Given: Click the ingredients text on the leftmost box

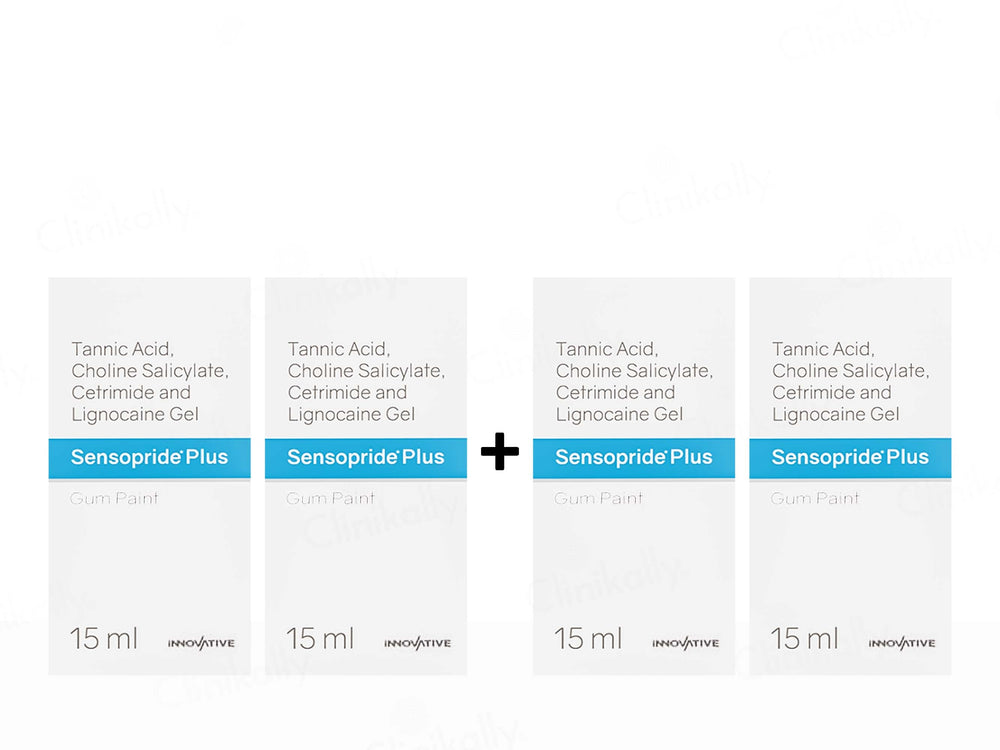Looking at the screenshot, I should point(150,381).
